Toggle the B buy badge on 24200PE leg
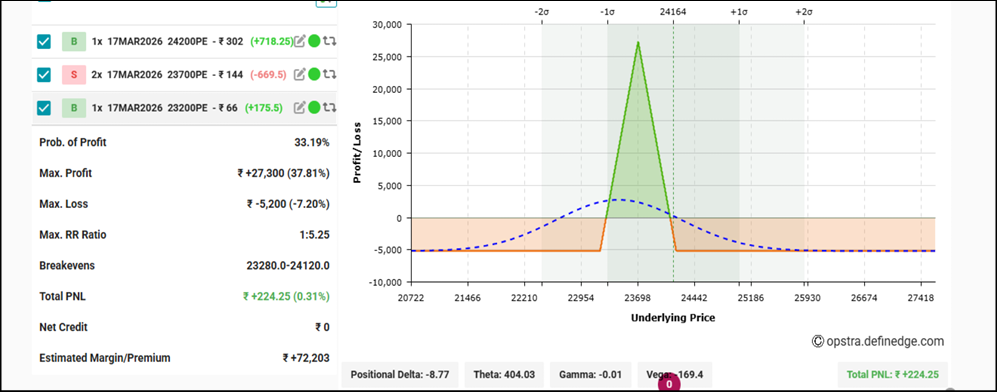Viewport: 997px width, 392px height. tap(74, 41)
